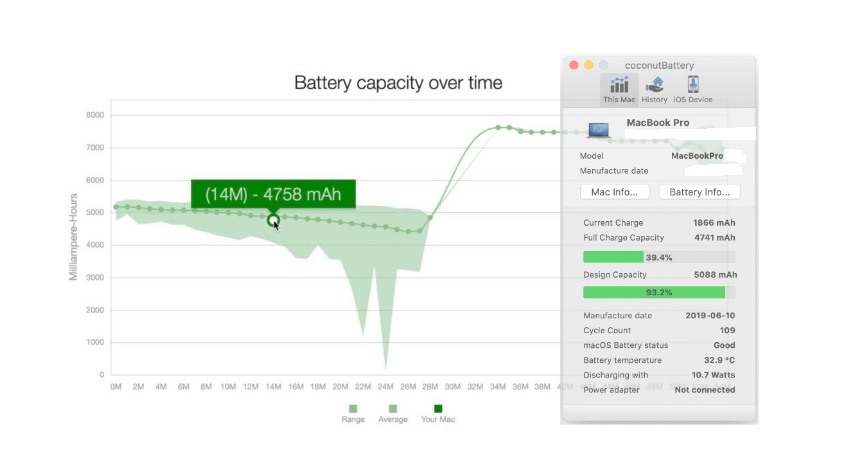Open the iOS Device tab
Viewport: 856px width, 453px height.
pos(693,90)
